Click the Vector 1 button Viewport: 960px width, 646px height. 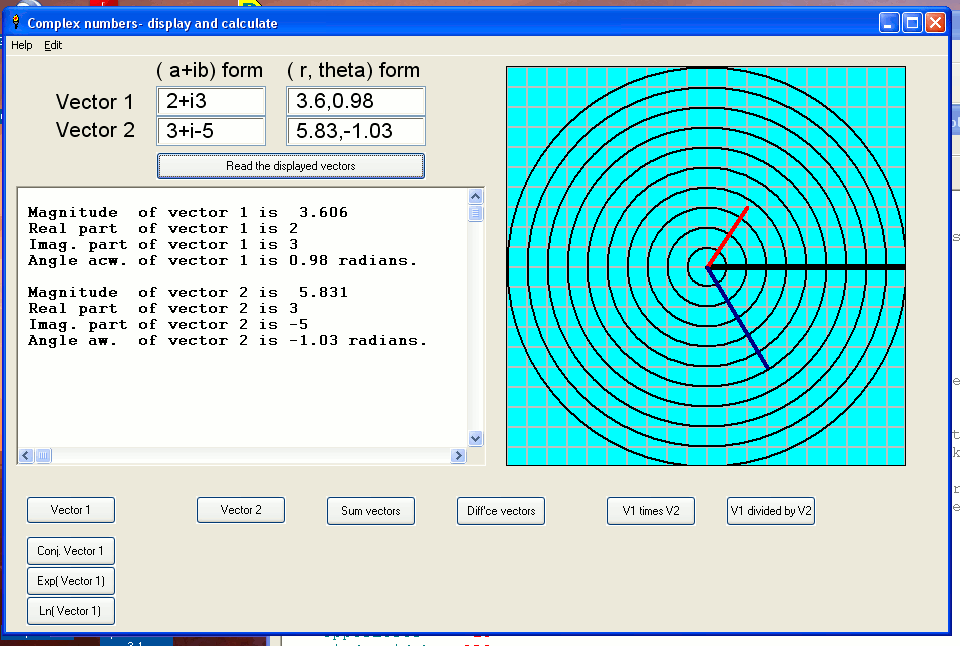coord(71,510)
